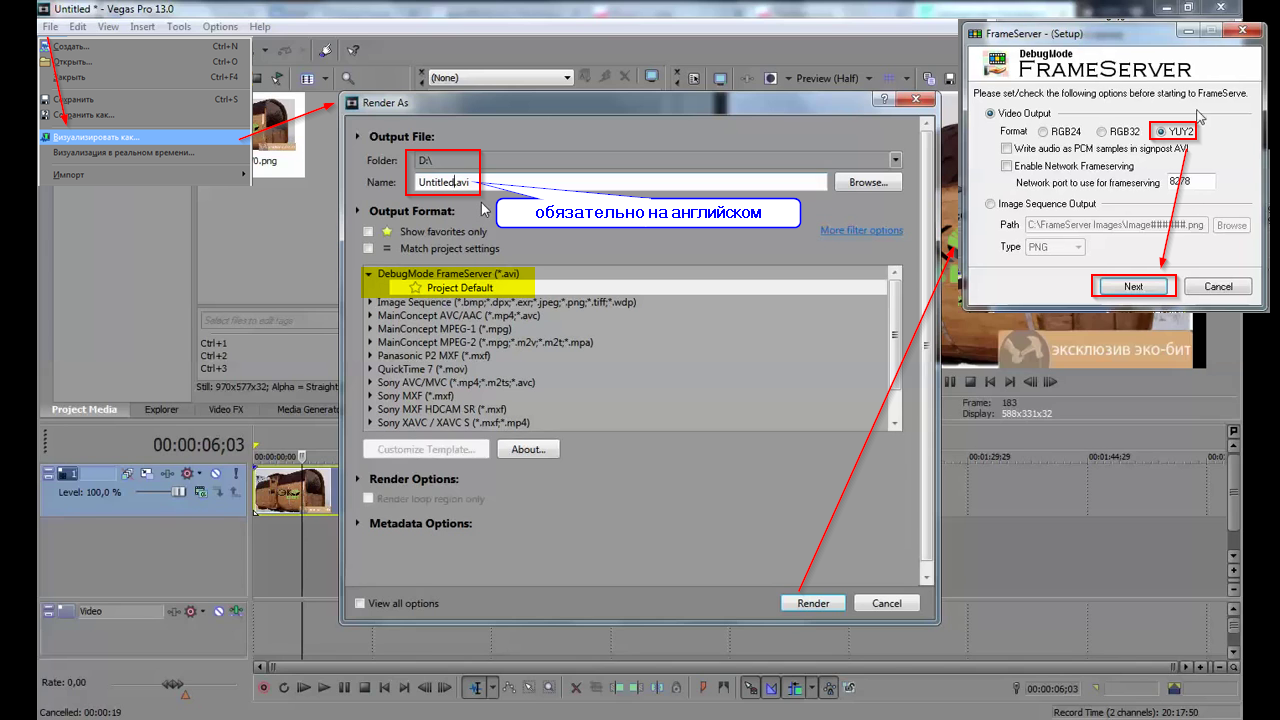Open the Folder dropdown in Render As

pos(896,159)
